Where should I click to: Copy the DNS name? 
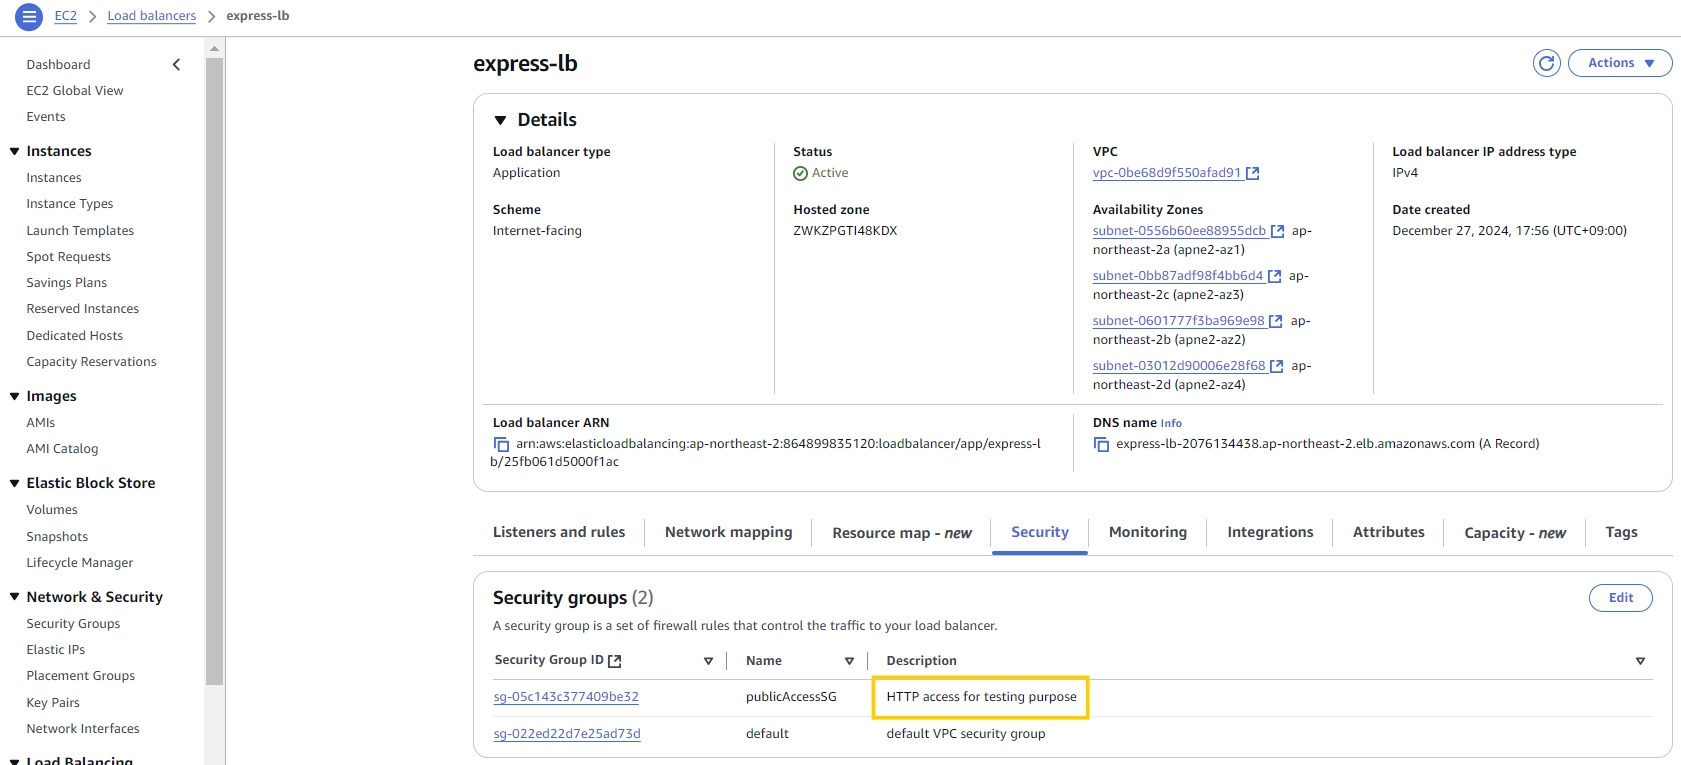[1101, 444]
